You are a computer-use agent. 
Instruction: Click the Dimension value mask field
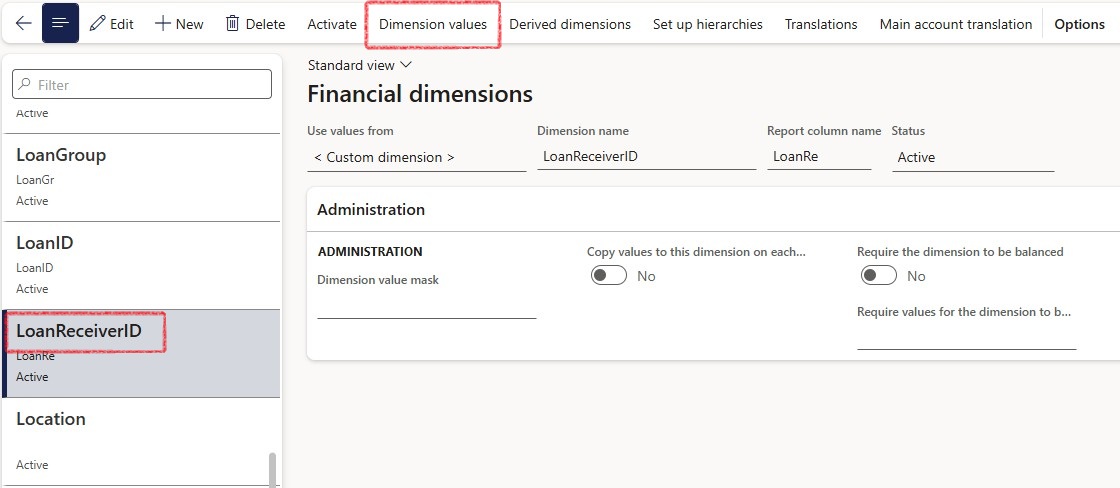click(426, 306)
